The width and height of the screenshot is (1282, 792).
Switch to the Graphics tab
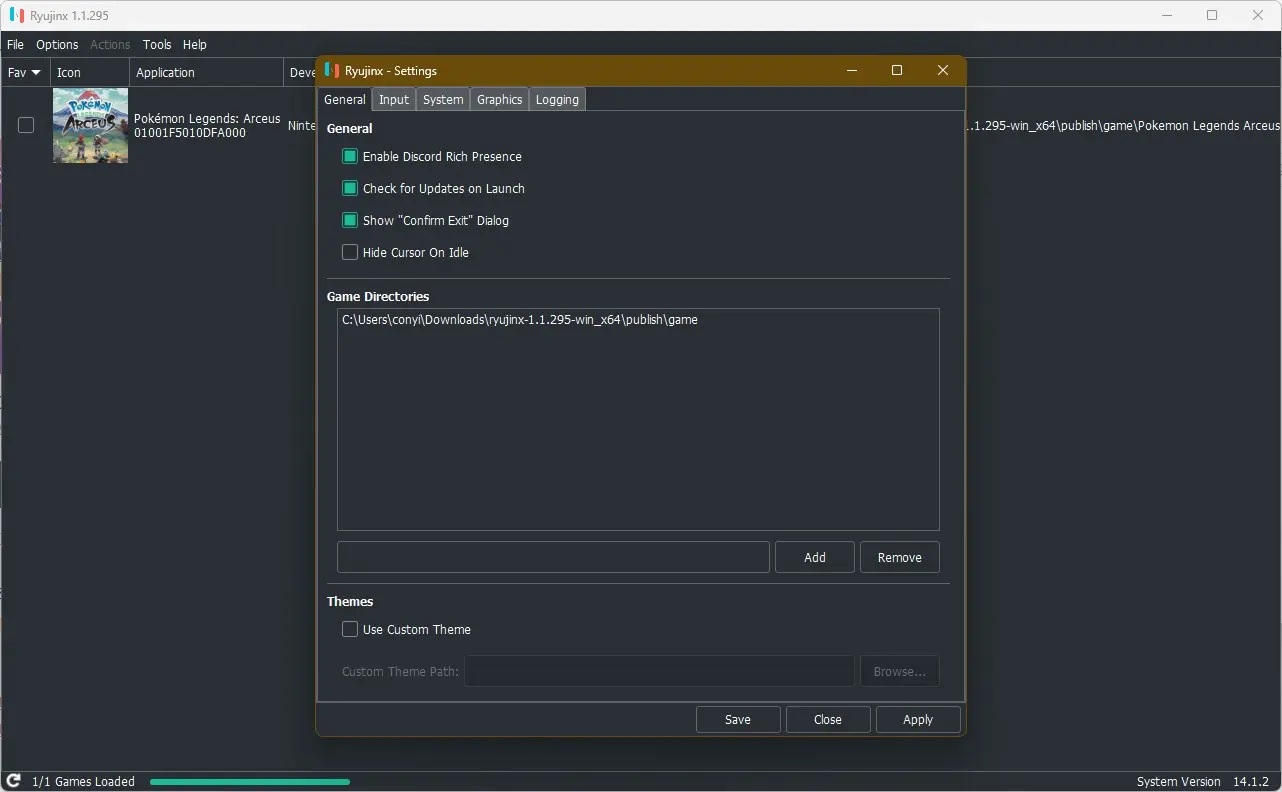(500, 99)
